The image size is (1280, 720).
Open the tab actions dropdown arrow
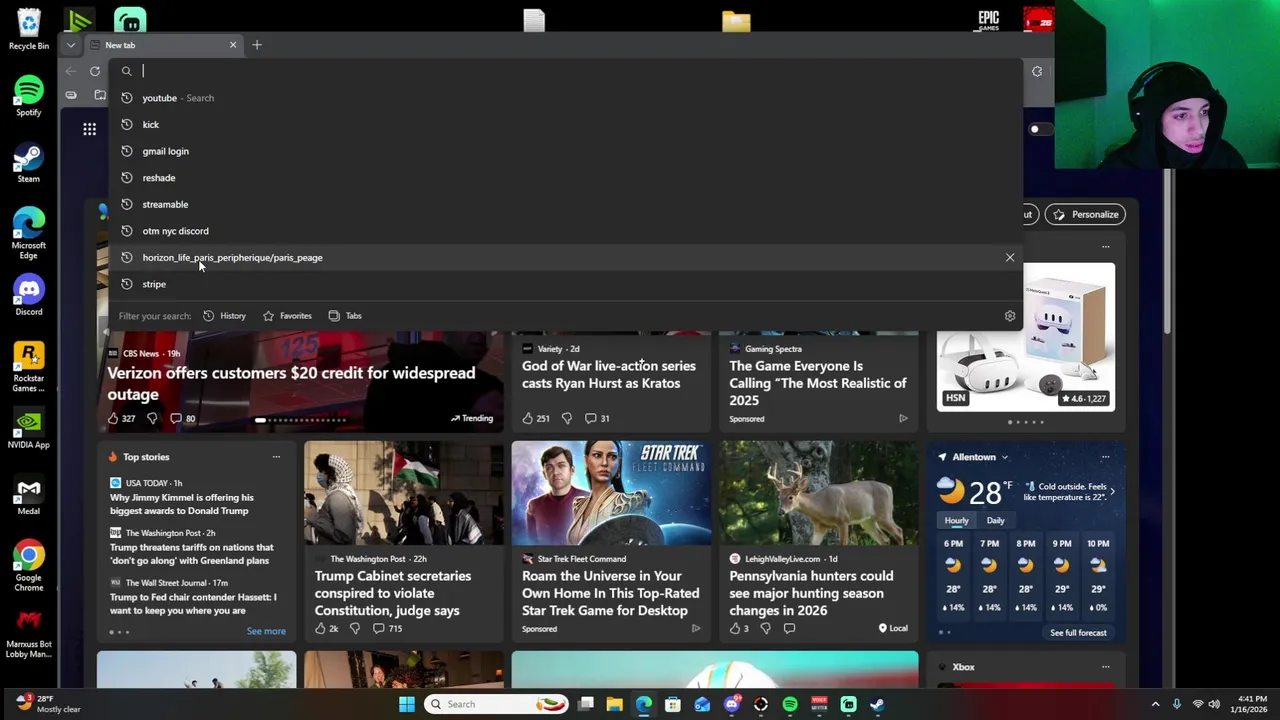tap(71, 45)
